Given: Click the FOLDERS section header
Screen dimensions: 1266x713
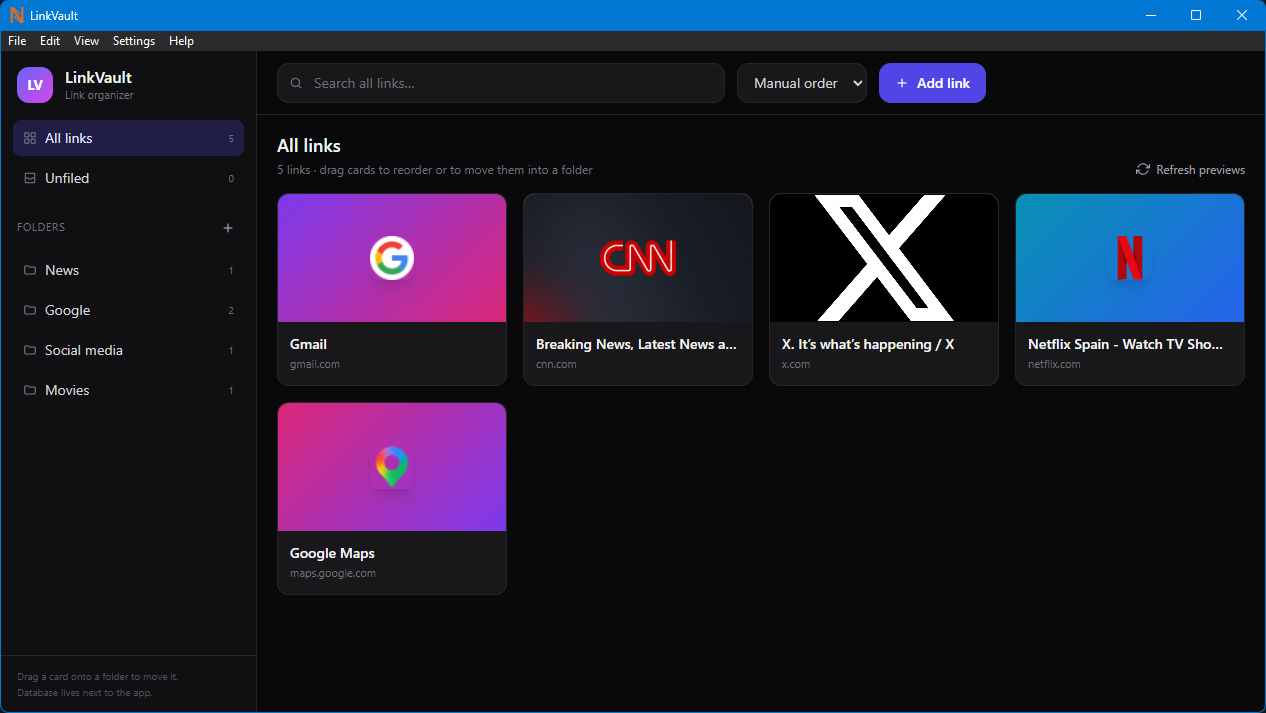Looking at the screenshot, I should pyautogui.click(x=41, y=228).
